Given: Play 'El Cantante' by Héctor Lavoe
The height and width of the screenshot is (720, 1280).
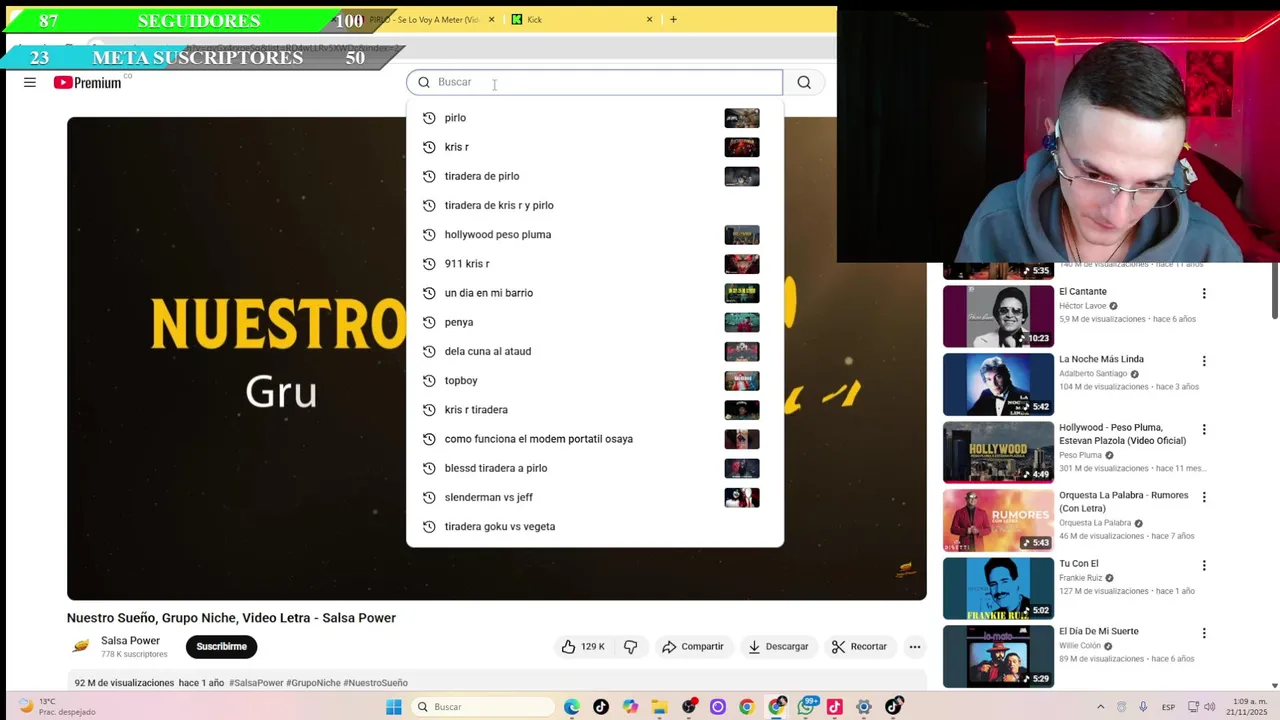Looking at the screenshot, I should tap(998, 316).
